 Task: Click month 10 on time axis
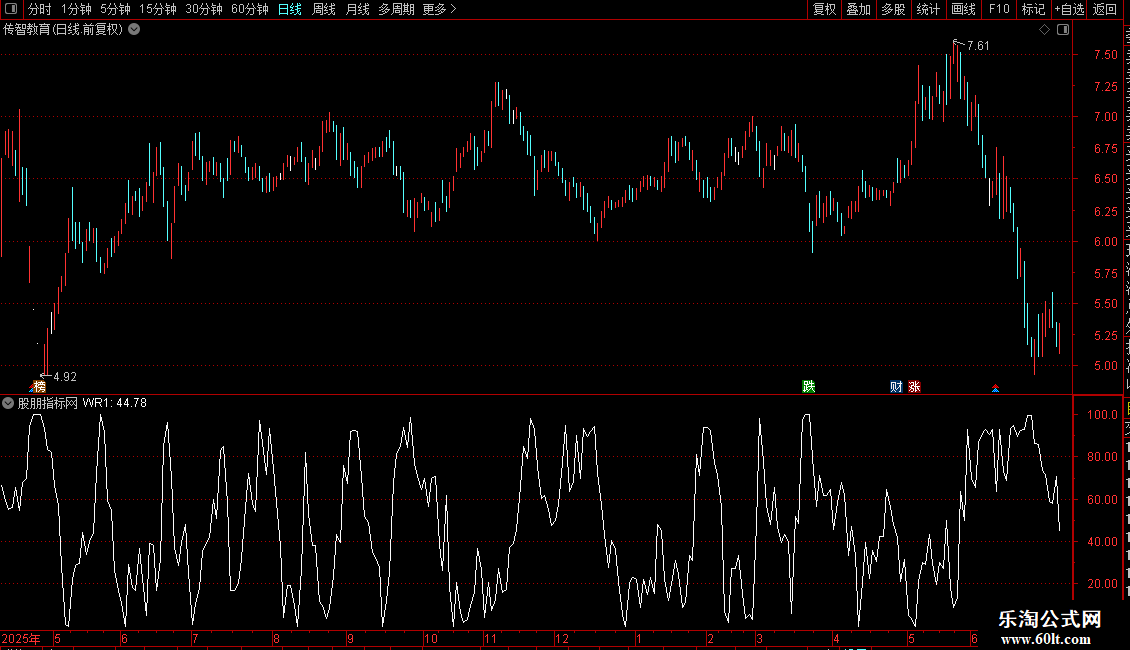coord(430,638)
